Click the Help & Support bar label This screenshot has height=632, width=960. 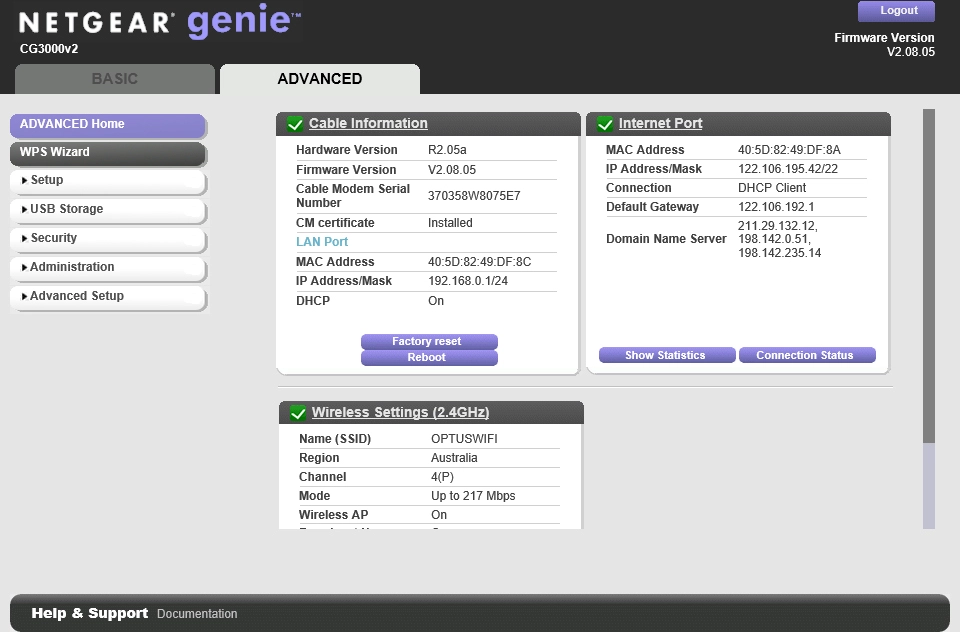[x=89, y=613]
